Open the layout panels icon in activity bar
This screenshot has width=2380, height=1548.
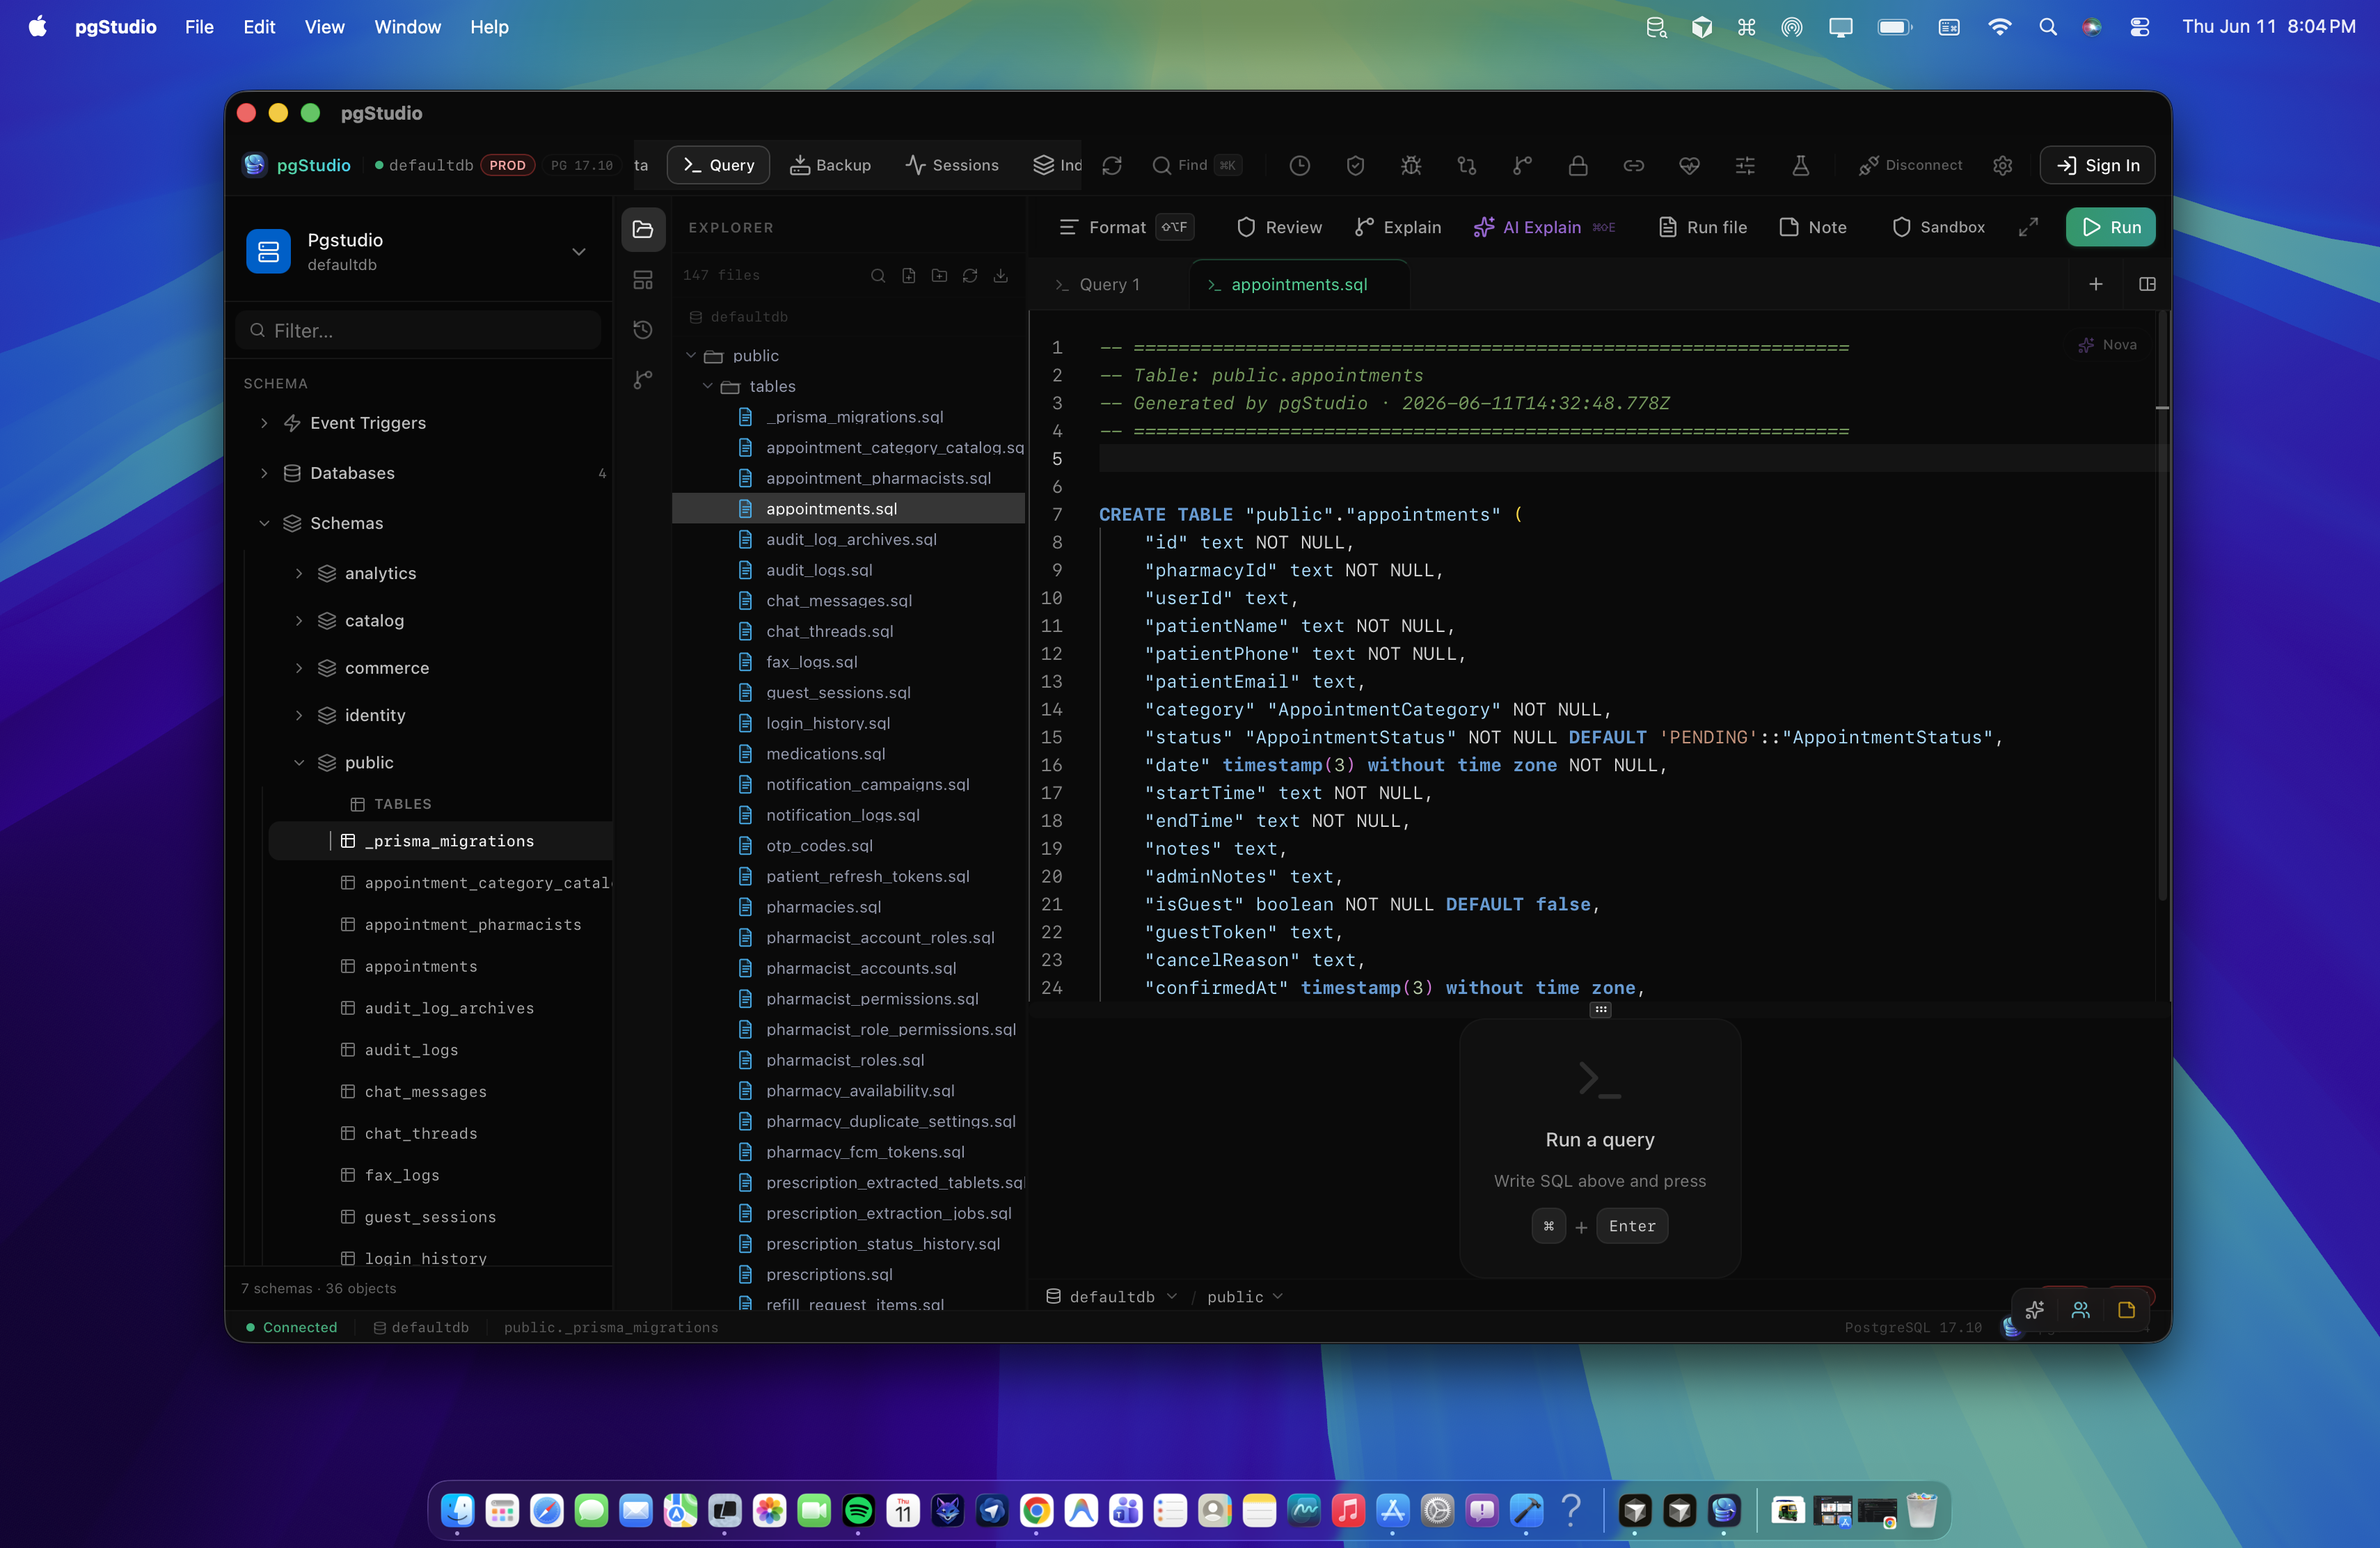point(643,280)
